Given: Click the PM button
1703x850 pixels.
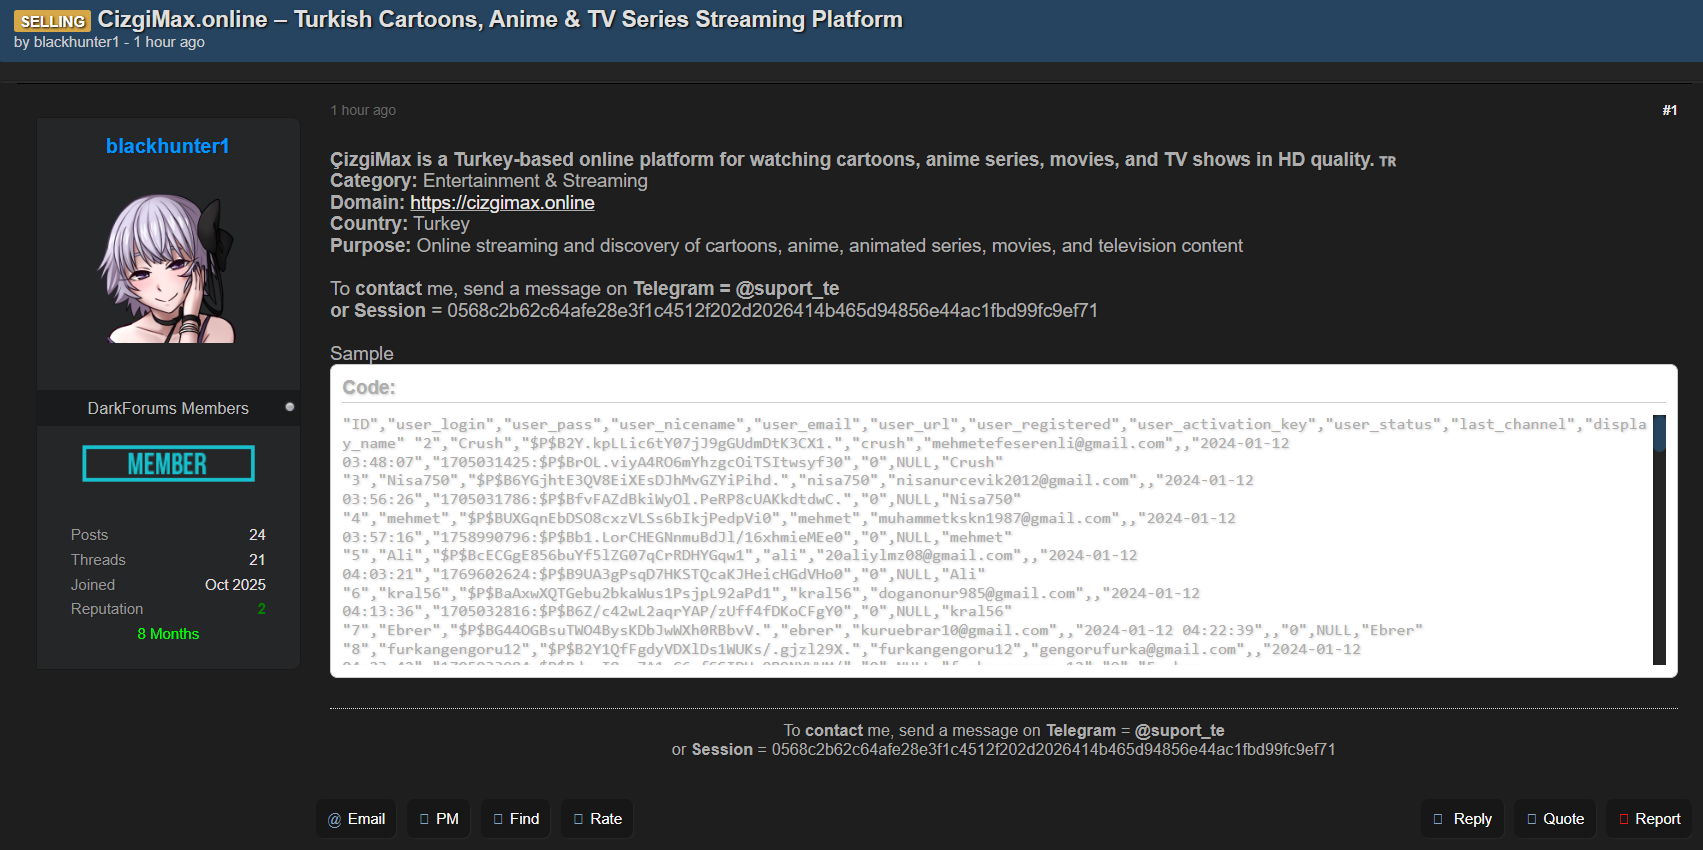Looking at the screenshot, I should [x=439, y=819].
